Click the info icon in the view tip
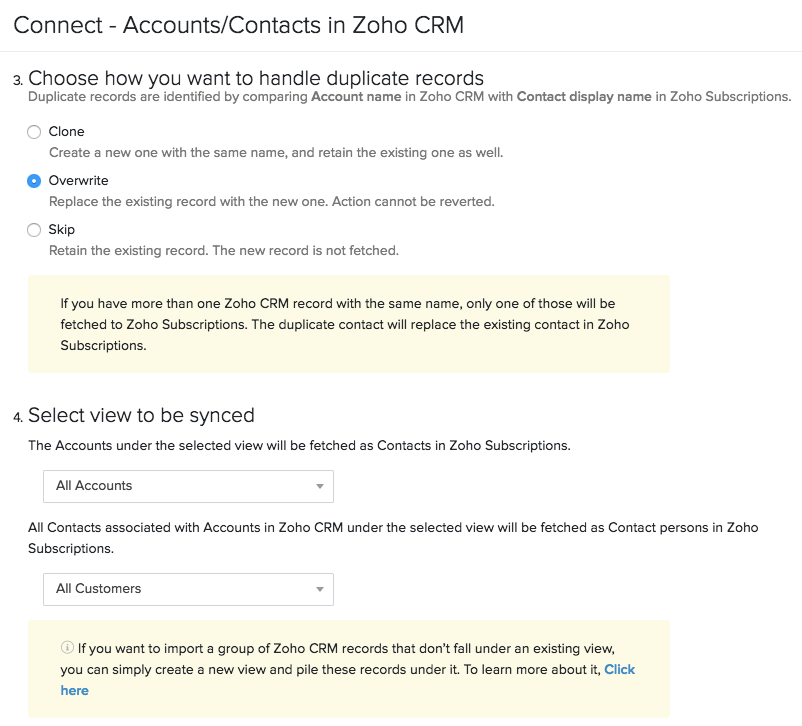 point(67,648)
